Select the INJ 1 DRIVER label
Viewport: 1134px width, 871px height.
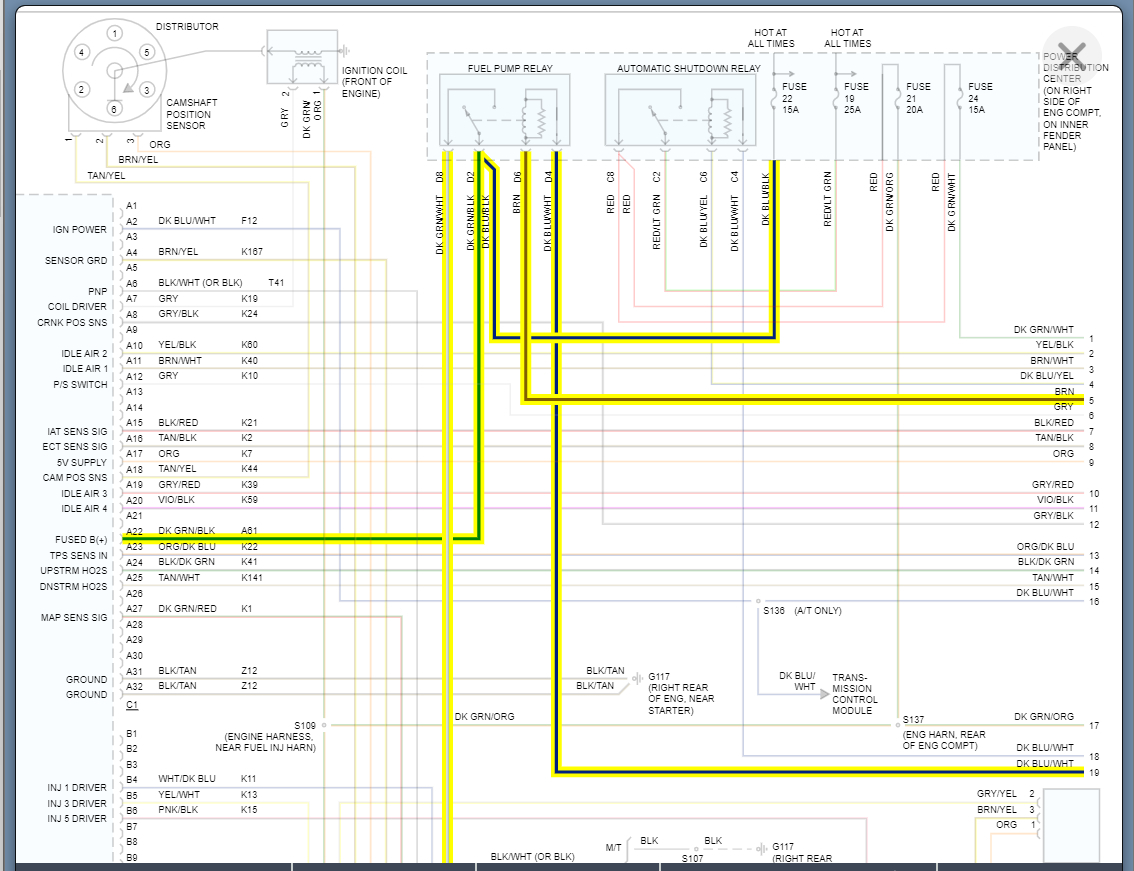click(76, 788)
